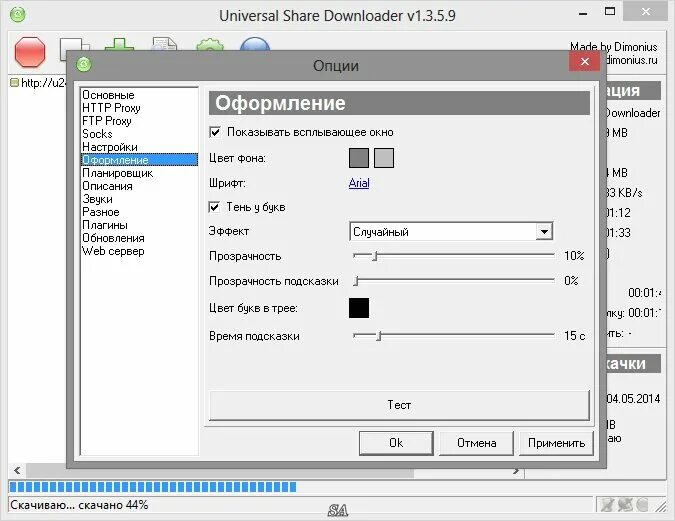Click the Время подсказки slider handle
Screen dimensions: 675x521
(x=379, y=335)
